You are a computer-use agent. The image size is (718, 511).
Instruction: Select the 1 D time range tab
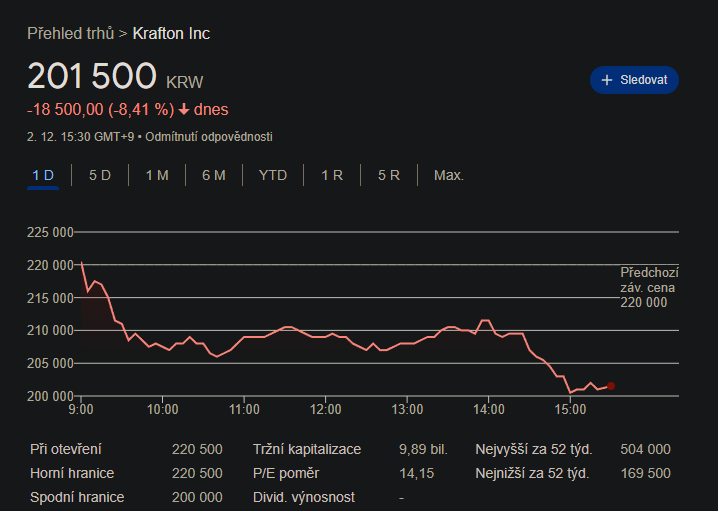pos(43,175)
